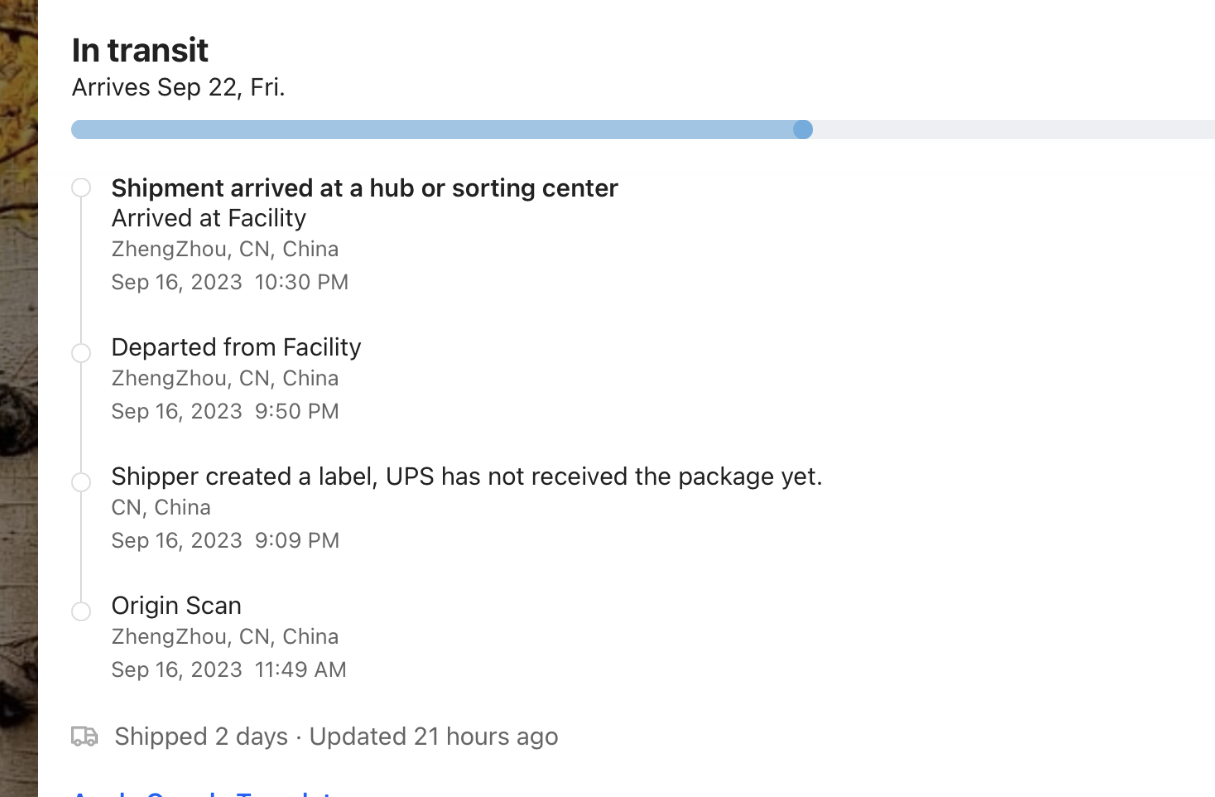Screen dimensions: 1215x797
Task: Open the partially visible blue link below
Action: [200, 792]
